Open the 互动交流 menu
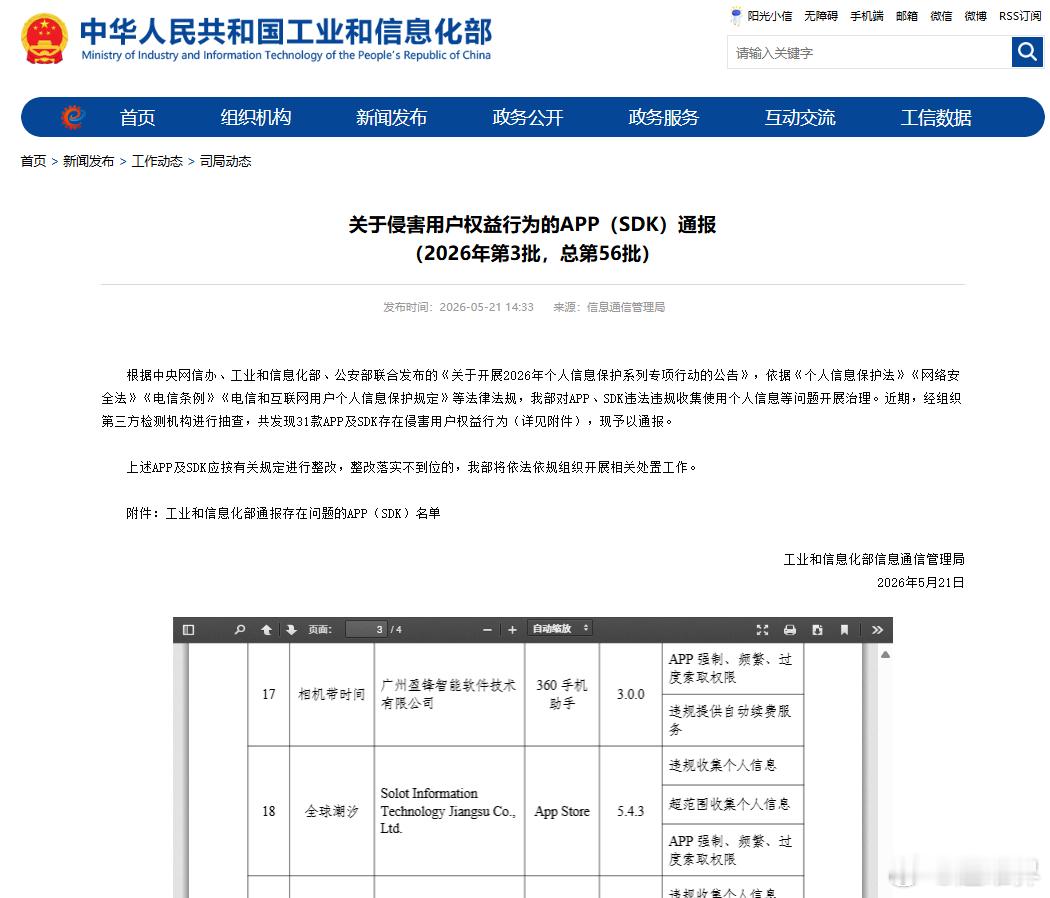The width and height of the screenshot is (1050, 898). click(x=800, y=118)
